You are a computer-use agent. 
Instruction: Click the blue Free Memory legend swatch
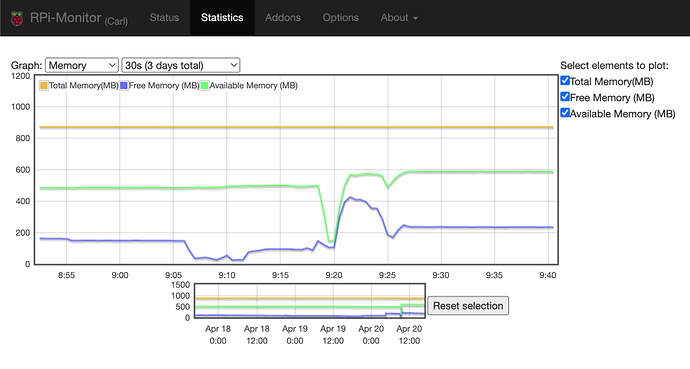tap(124, 85)
